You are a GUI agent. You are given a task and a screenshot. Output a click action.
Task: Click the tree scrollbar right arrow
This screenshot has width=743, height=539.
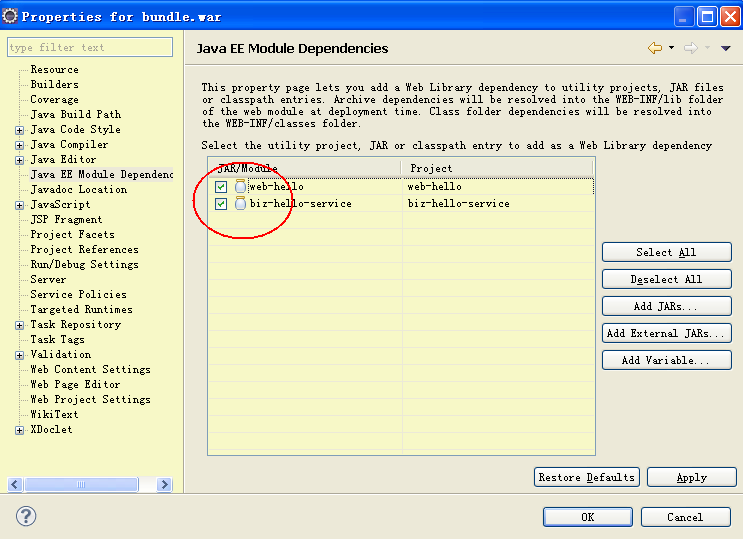point(164,484)
